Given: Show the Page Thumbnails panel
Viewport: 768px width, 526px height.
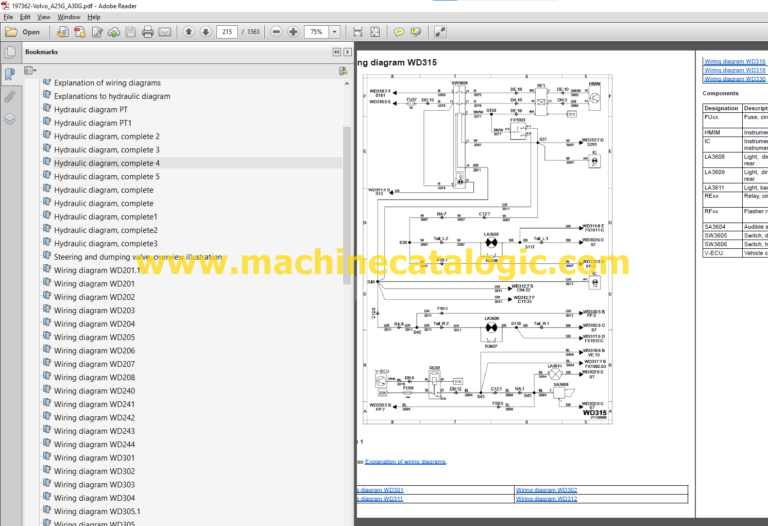Looking at the screenshot, I should (10, 52).
